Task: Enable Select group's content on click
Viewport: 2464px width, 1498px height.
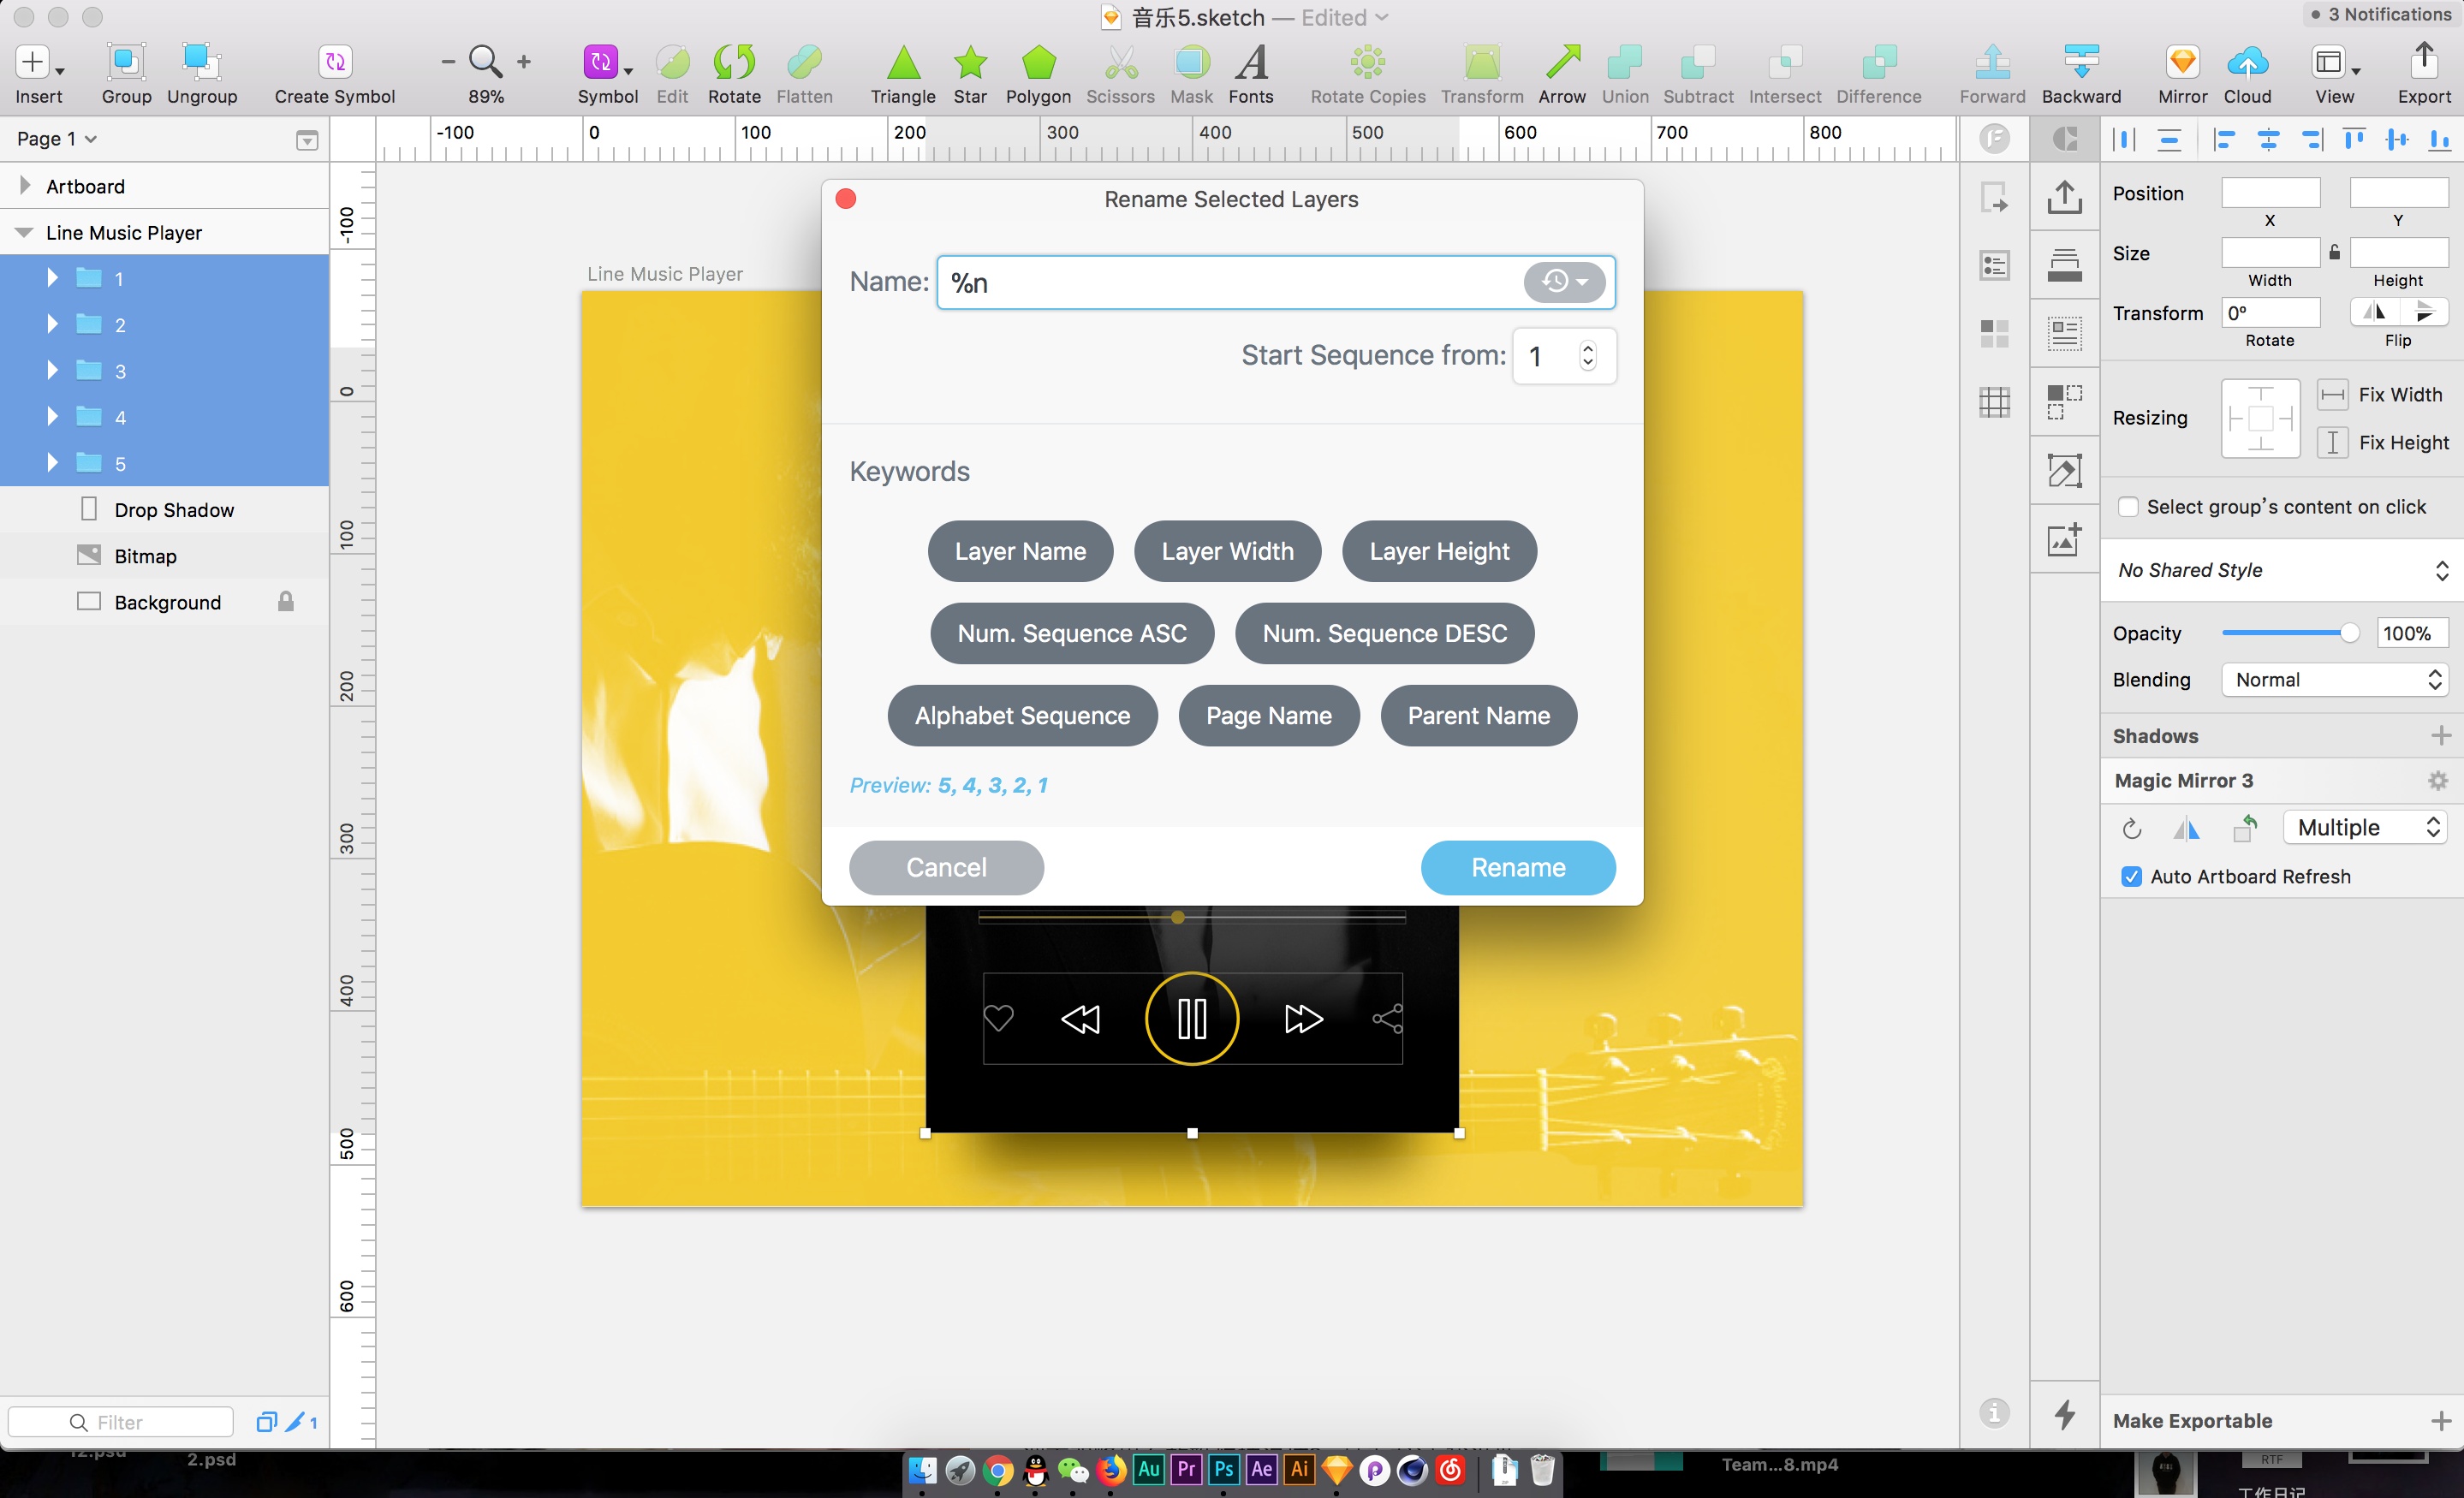Action: click(x=2128, y=507)
